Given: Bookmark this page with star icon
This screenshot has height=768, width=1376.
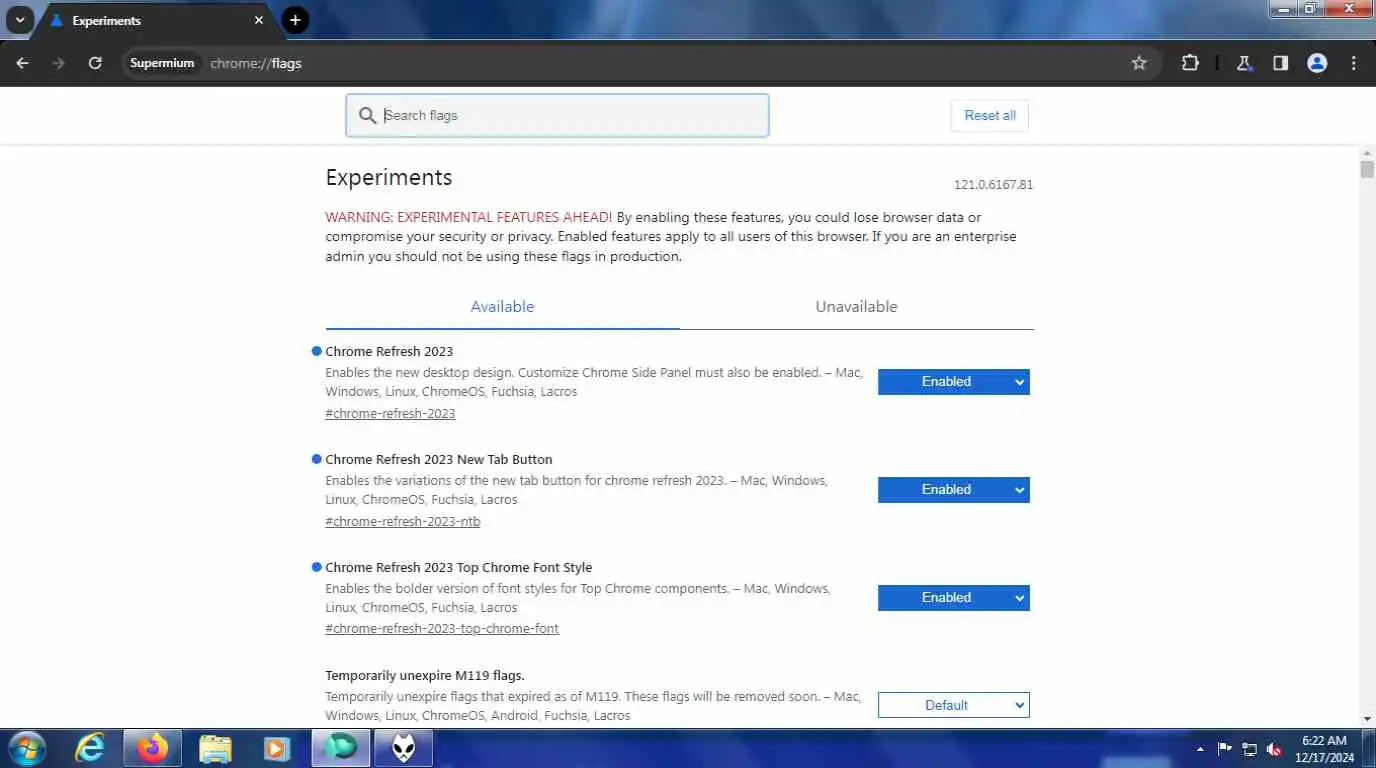Looking at the screenshot, I should 1139,63.
